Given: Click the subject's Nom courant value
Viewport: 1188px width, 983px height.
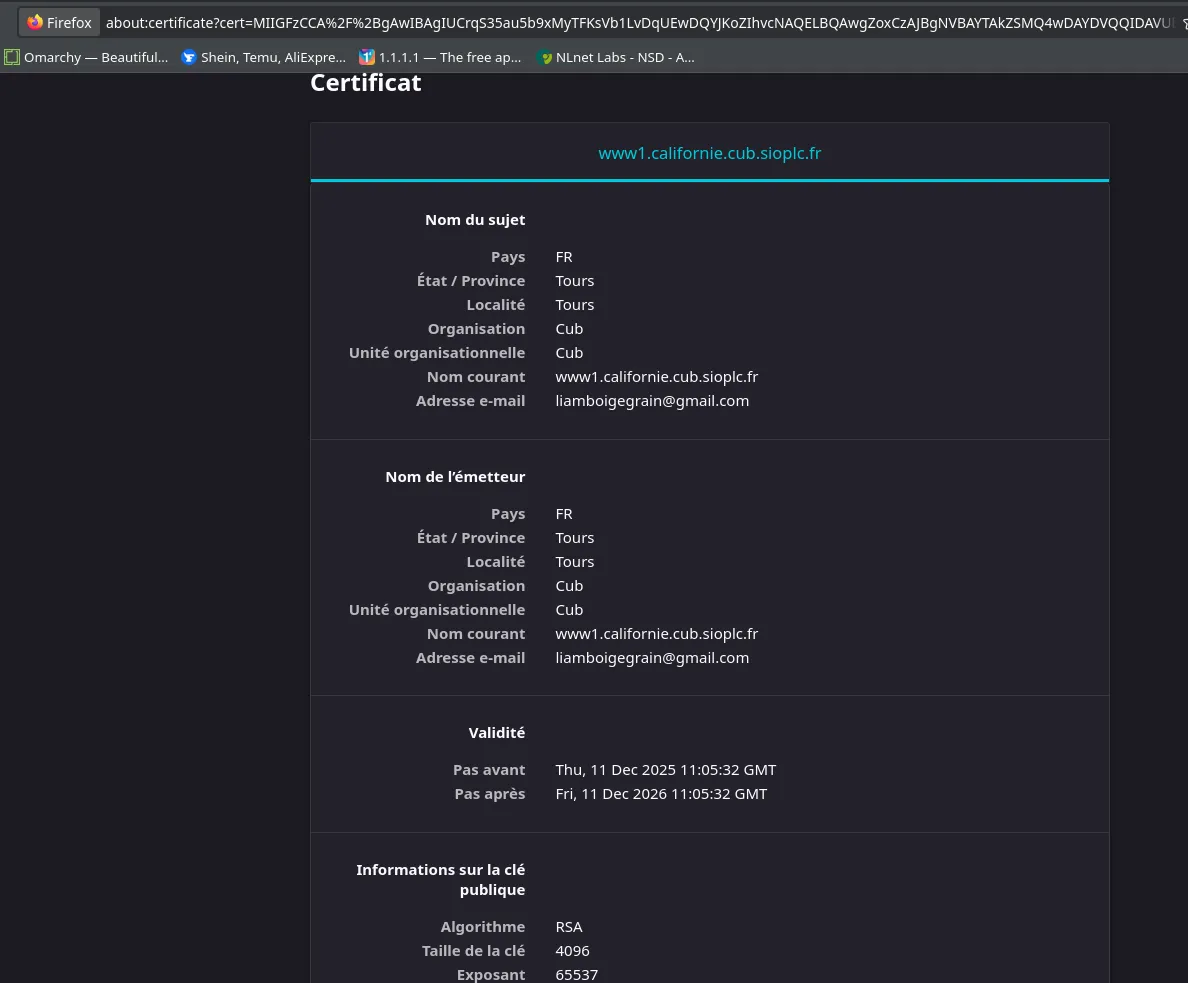Looking at the screenshot, I should tap(656, 377).
